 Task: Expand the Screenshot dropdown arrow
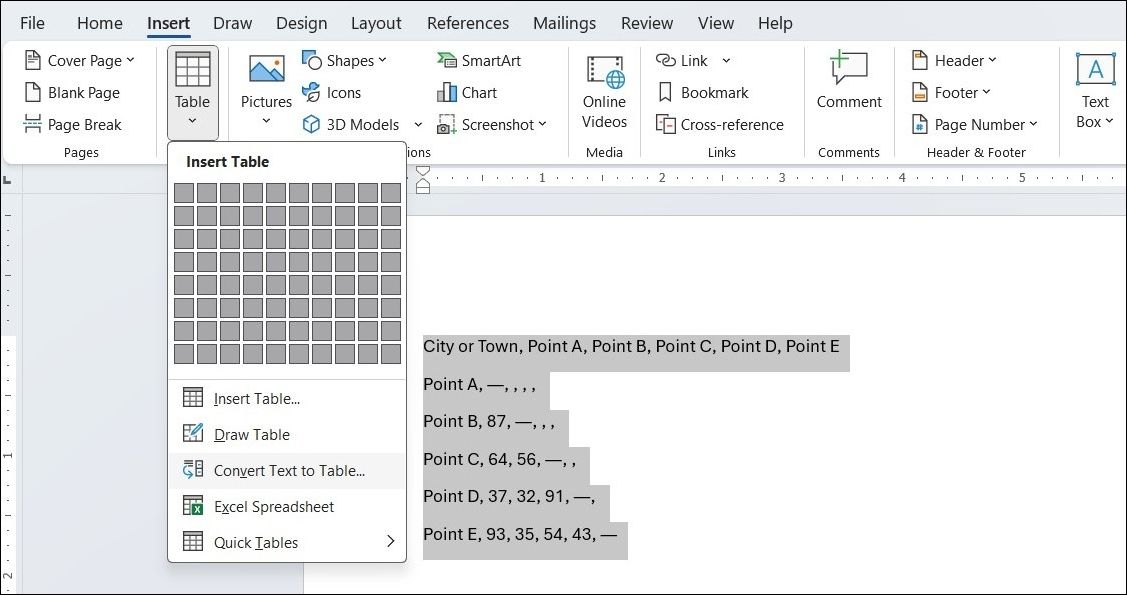[542, 124]
